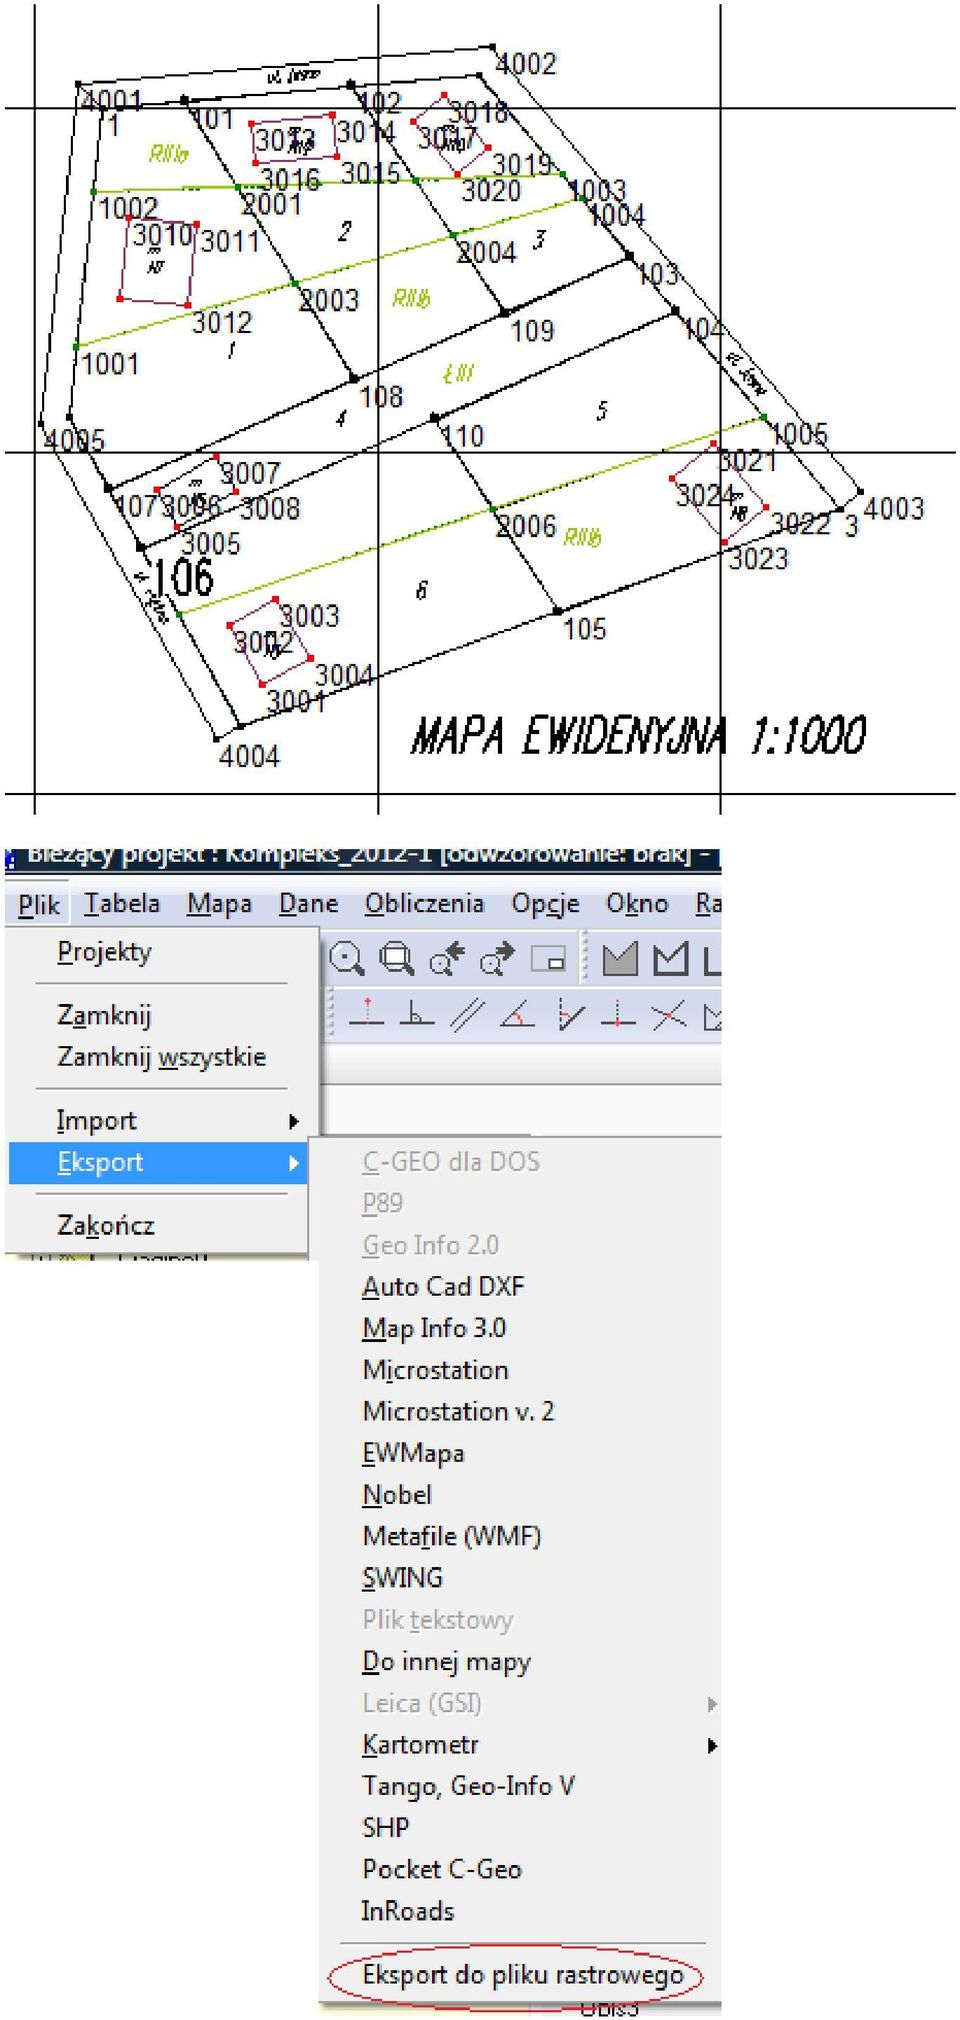Click the outline polygon drawing icon
The height and width of the screenshot is (2020, 960).
click(670, 959)
